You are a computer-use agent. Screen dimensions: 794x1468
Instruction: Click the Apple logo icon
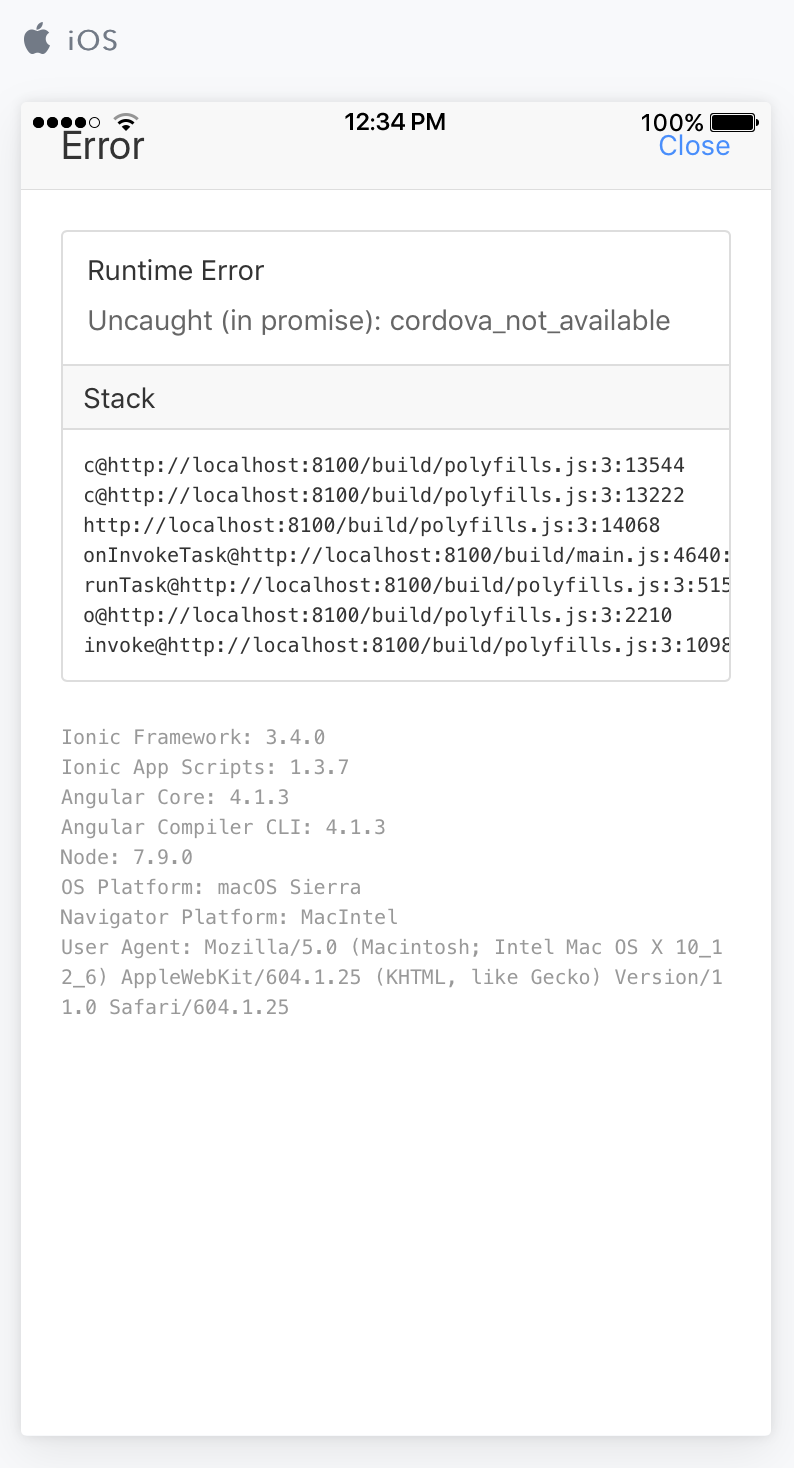(38, 38)
